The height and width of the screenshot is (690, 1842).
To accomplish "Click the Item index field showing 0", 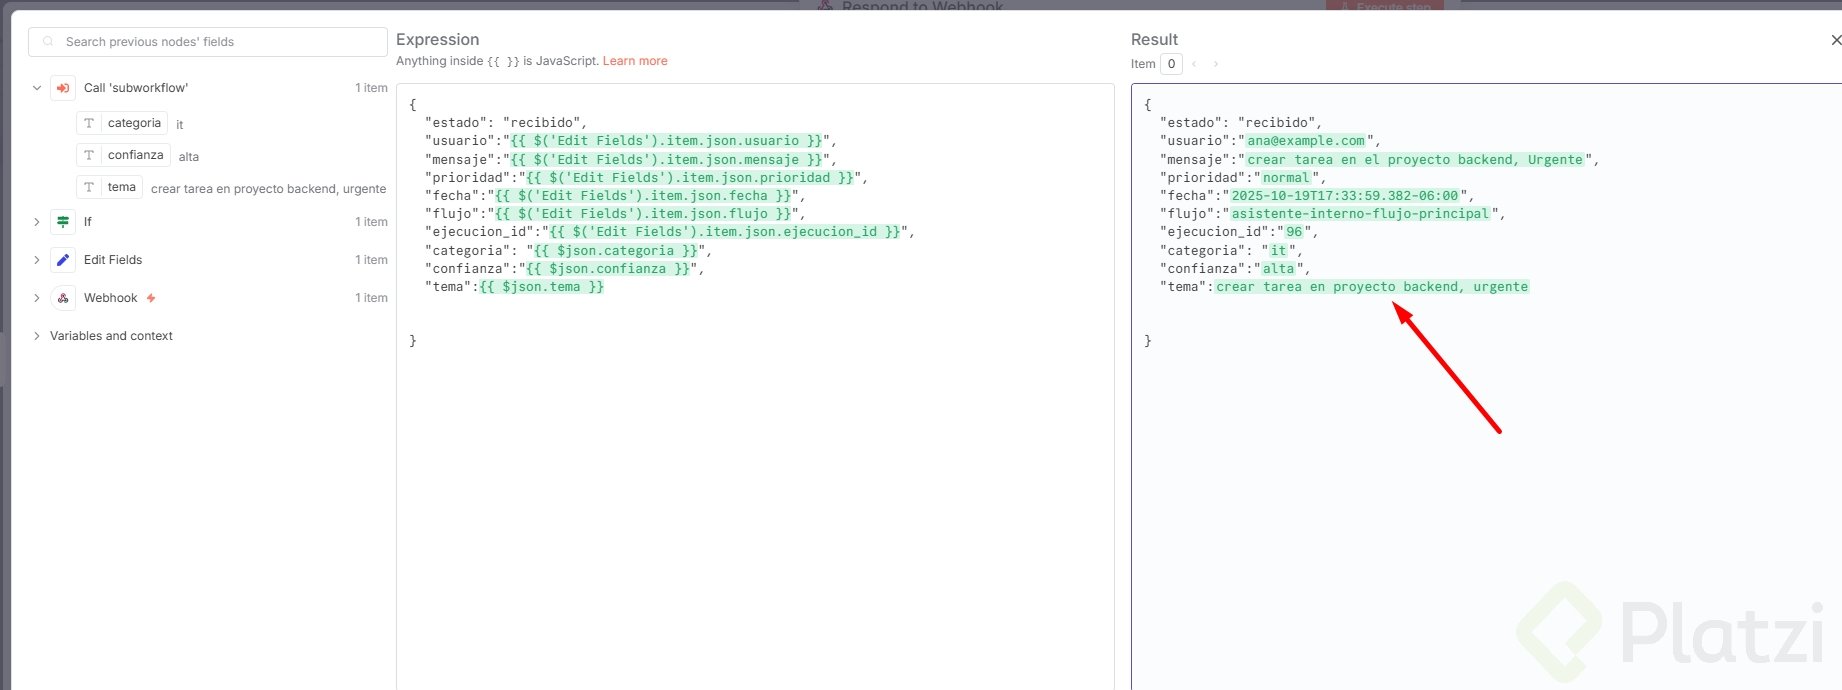I will (x=1171, y=64).
